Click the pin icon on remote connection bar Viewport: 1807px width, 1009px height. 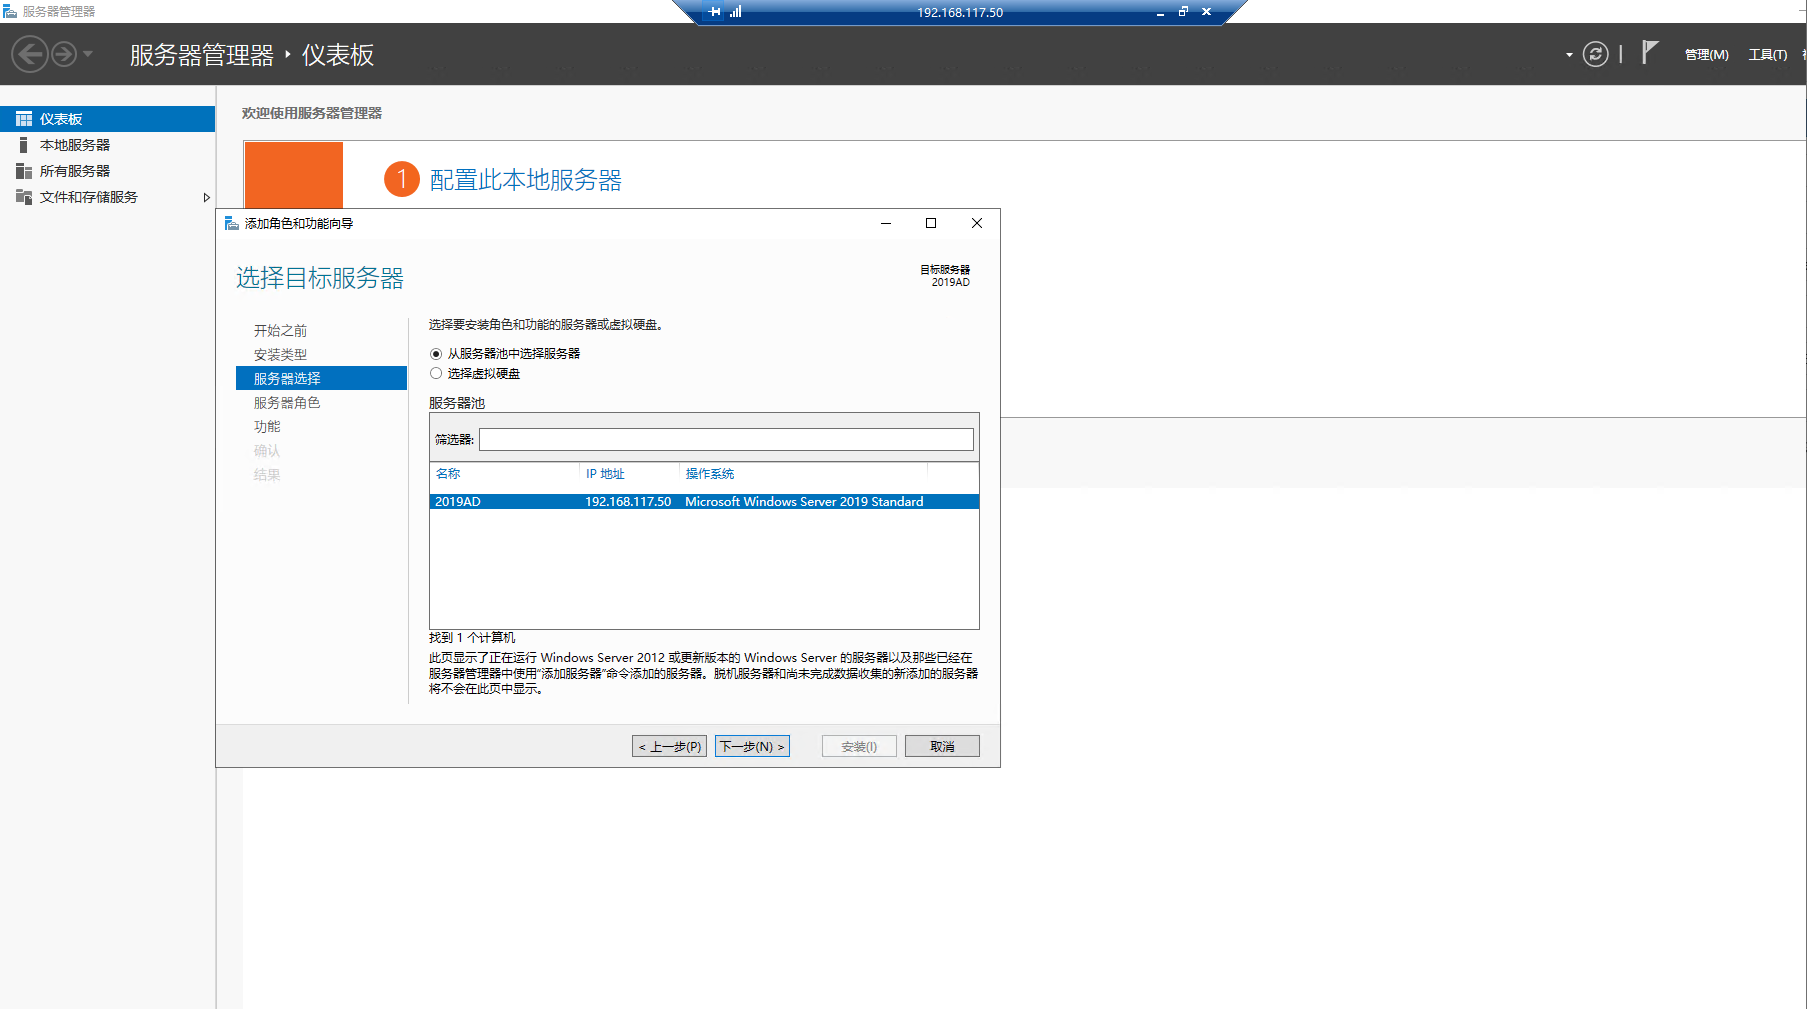[x=714, y=12]
